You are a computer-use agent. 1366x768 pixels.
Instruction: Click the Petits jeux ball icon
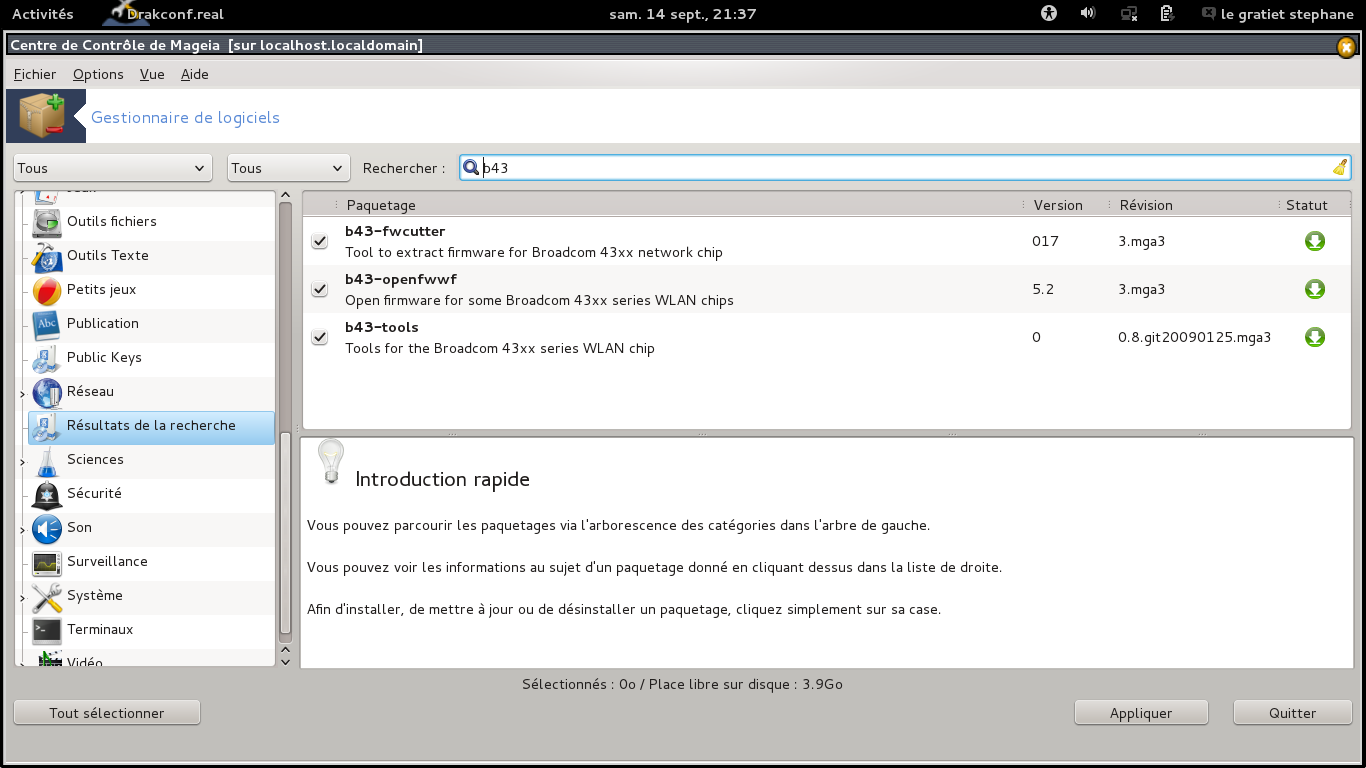tap(47, 290)
